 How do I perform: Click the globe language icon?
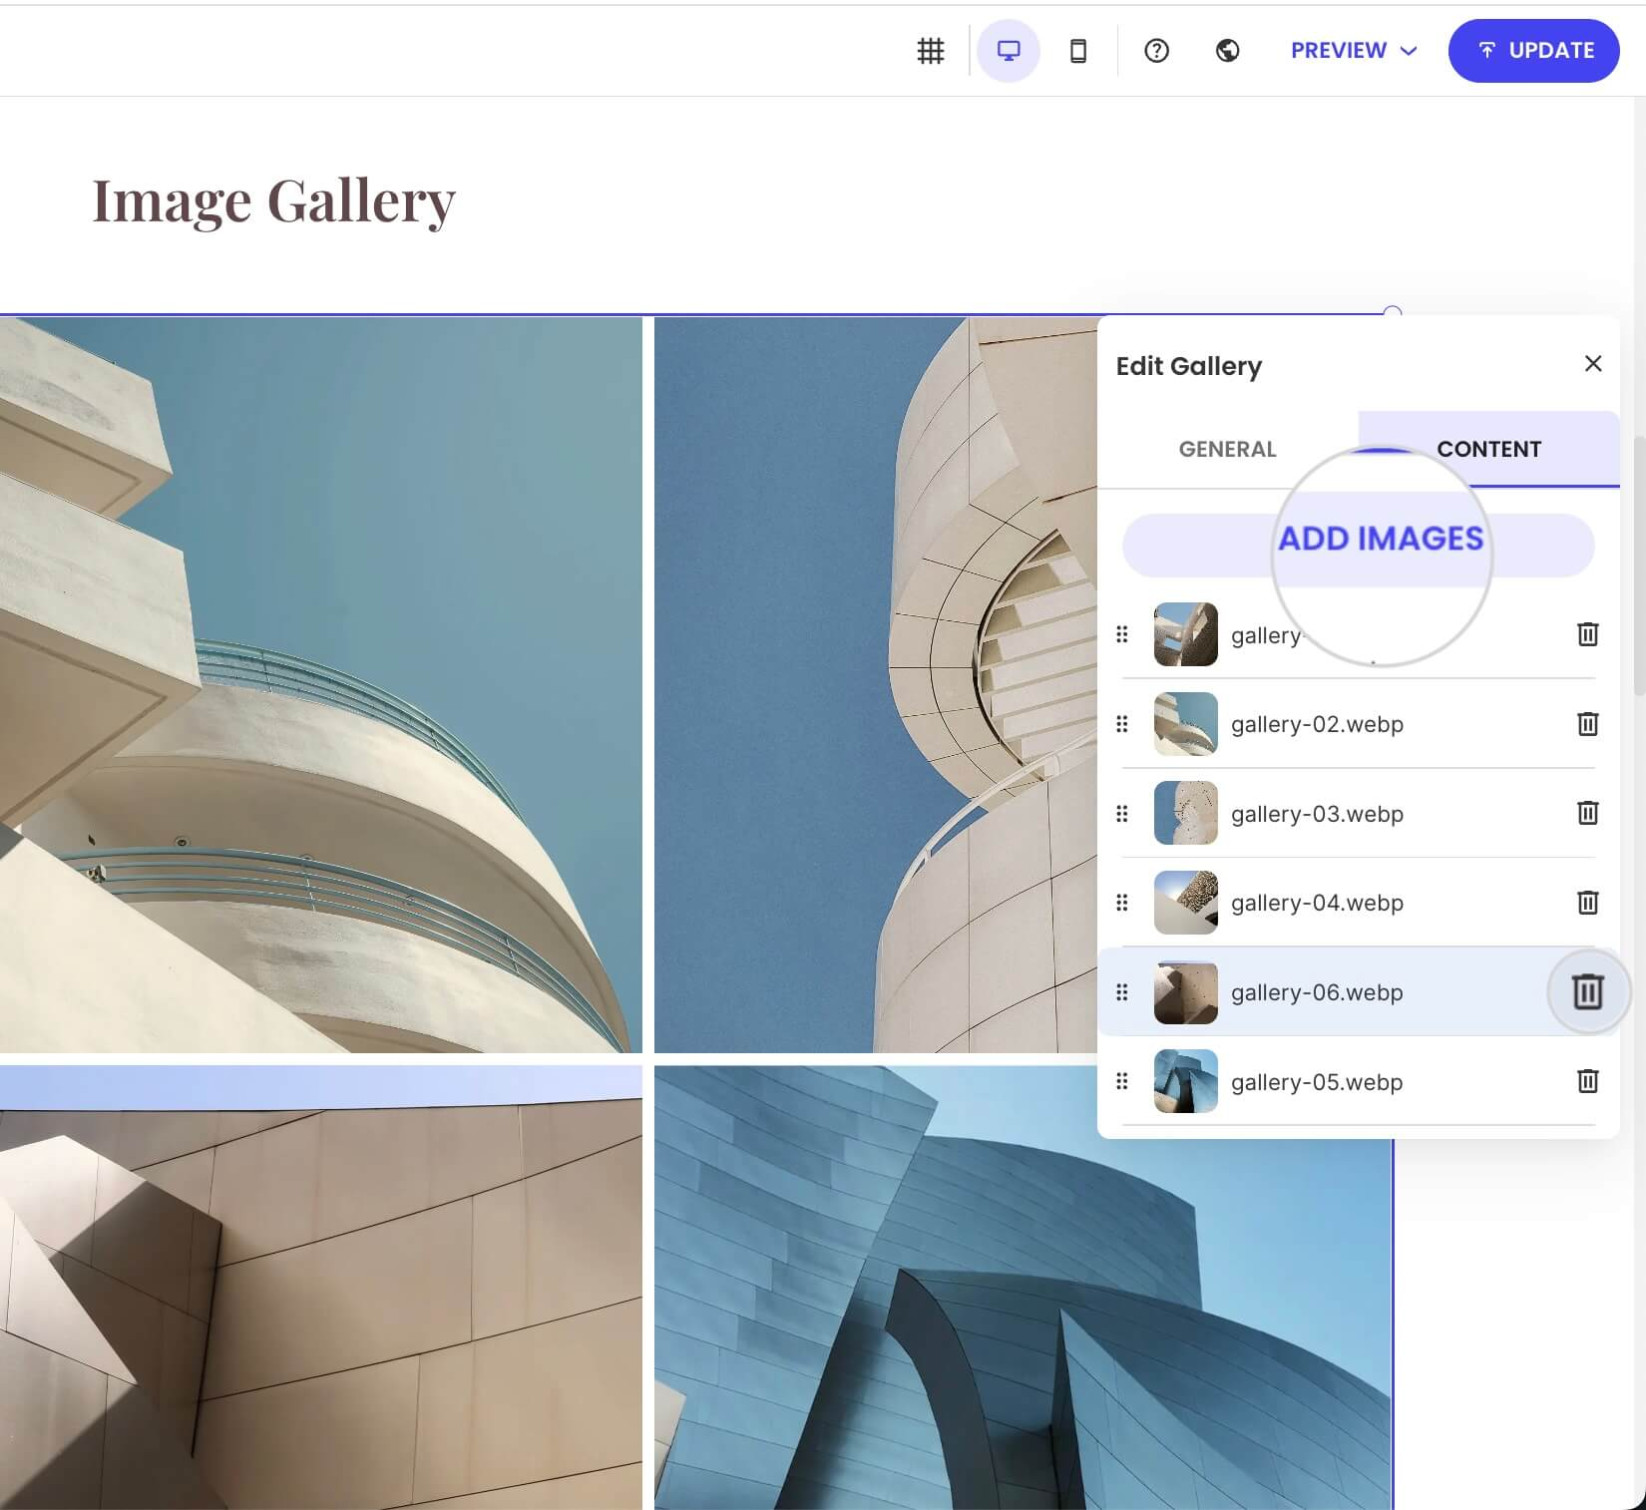pyautogui.click(x=1227, y=50)
